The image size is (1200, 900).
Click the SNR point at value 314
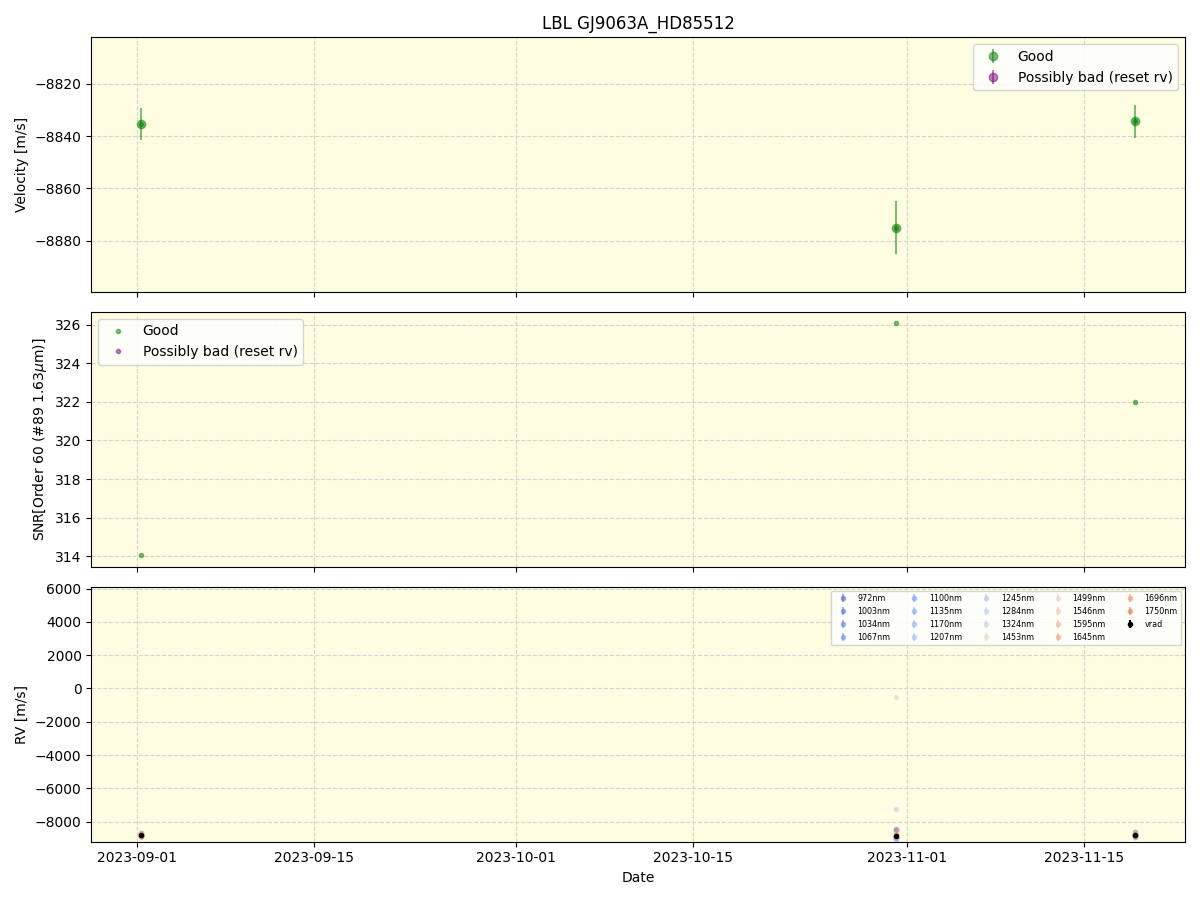click(x=141, y=555)
